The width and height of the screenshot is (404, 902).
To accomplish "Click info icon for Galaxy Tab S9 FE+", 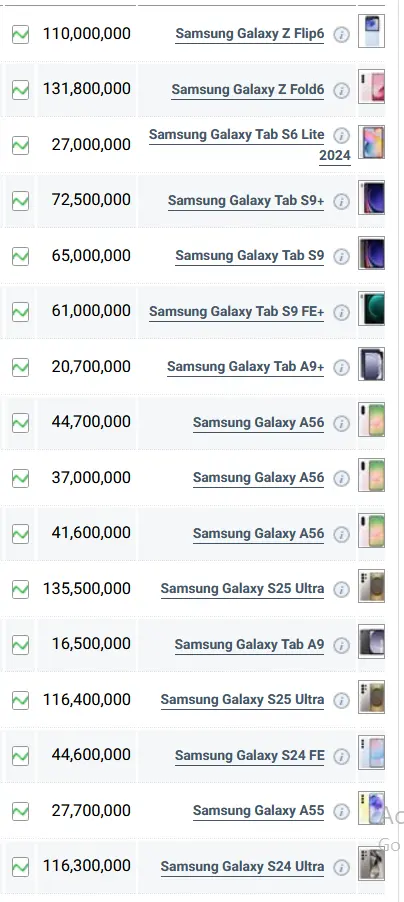I will (x=341, y=312).
